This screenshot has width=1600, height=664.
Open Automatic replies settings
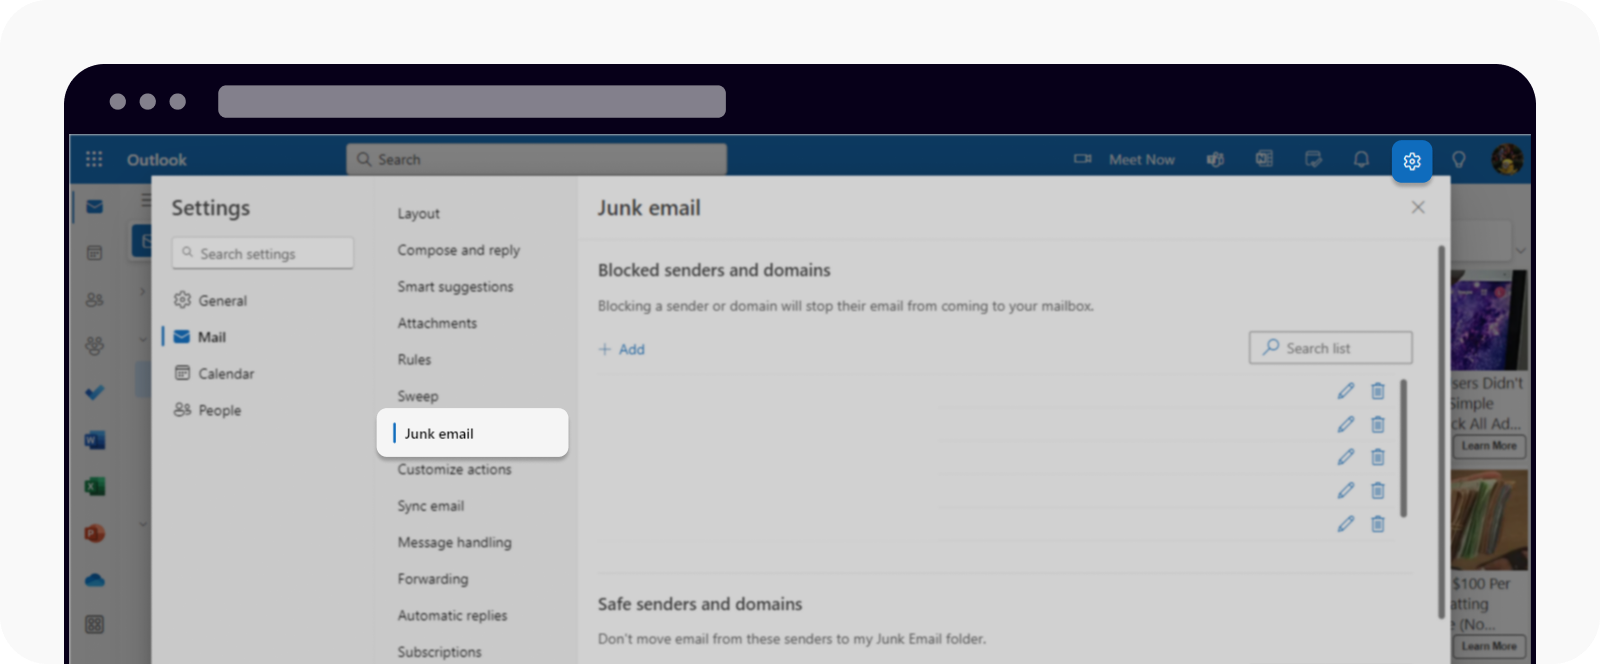pyautogui.click(x=452, y=615)
